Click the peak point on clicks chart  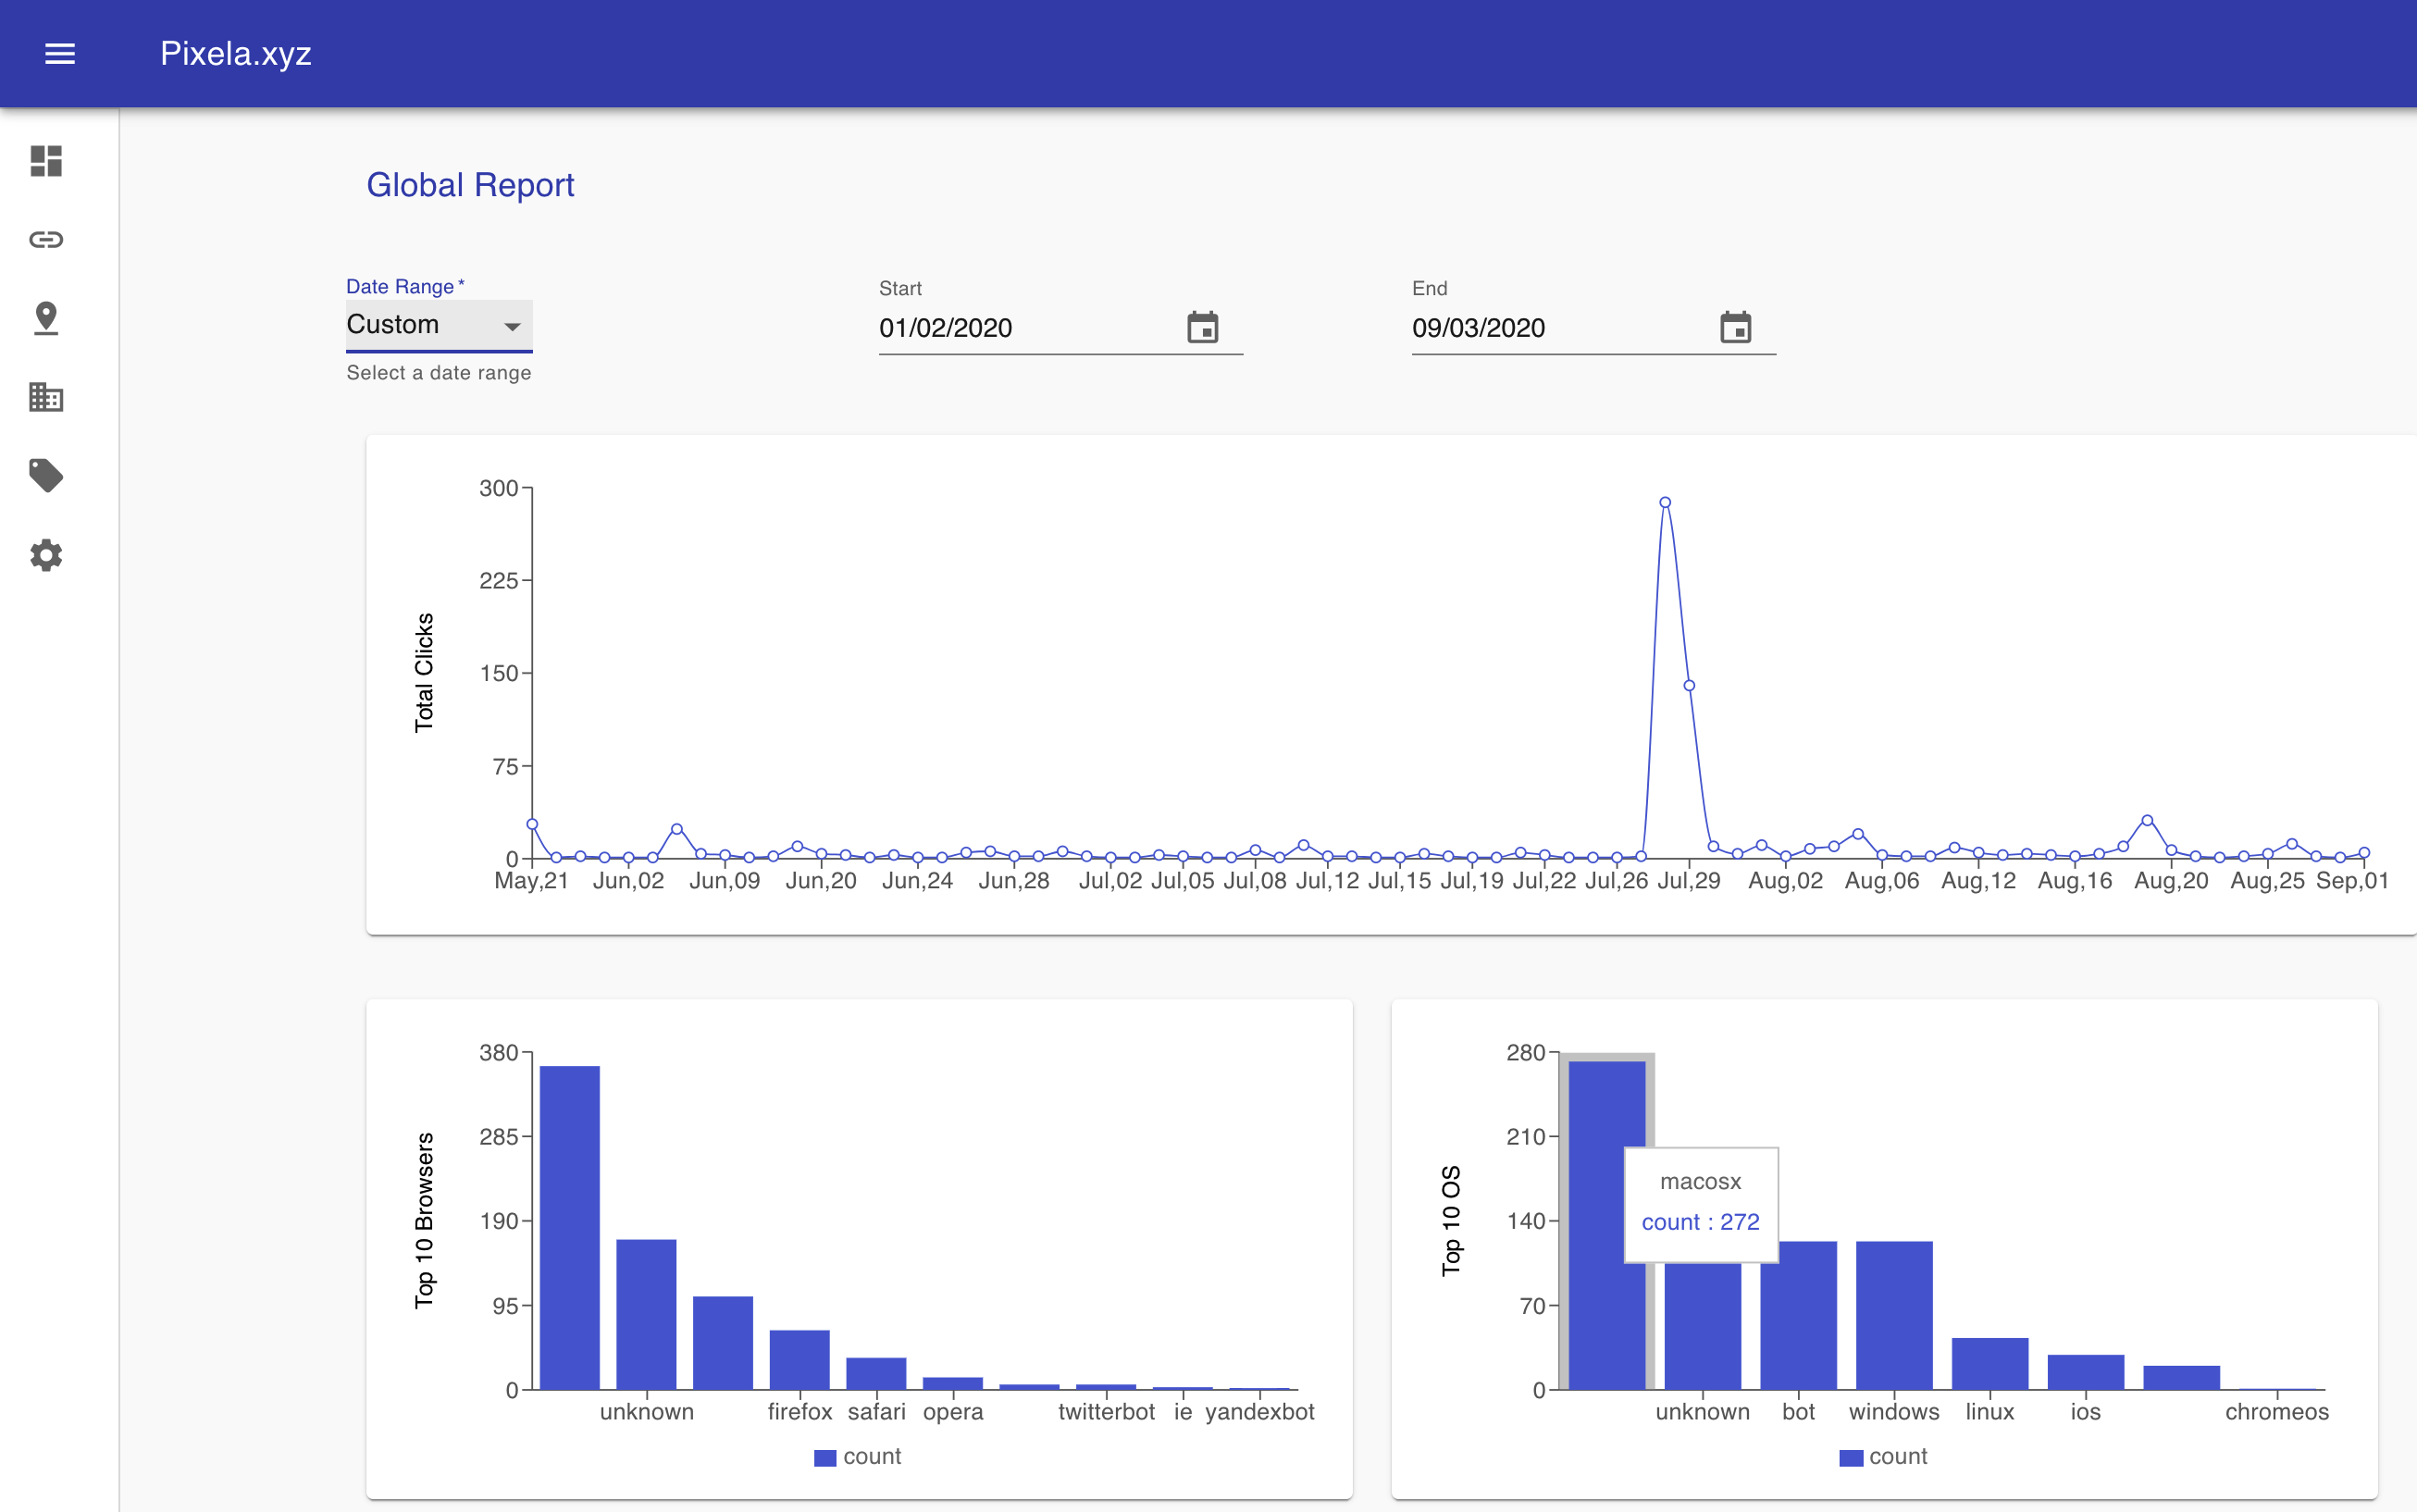point(1665,503)
